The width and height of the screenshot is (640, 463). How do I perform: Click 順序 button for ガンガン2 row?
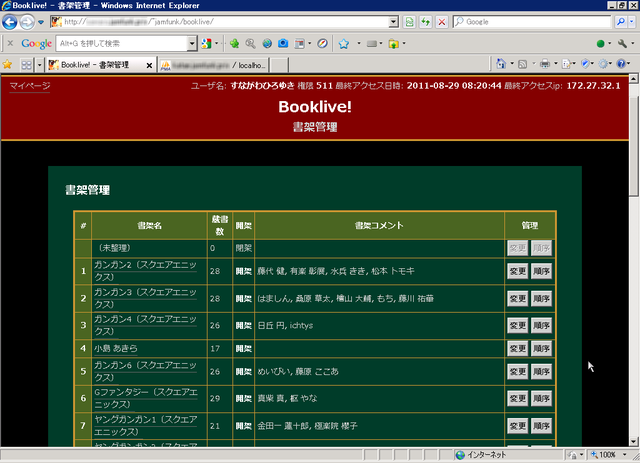point(541,271)
